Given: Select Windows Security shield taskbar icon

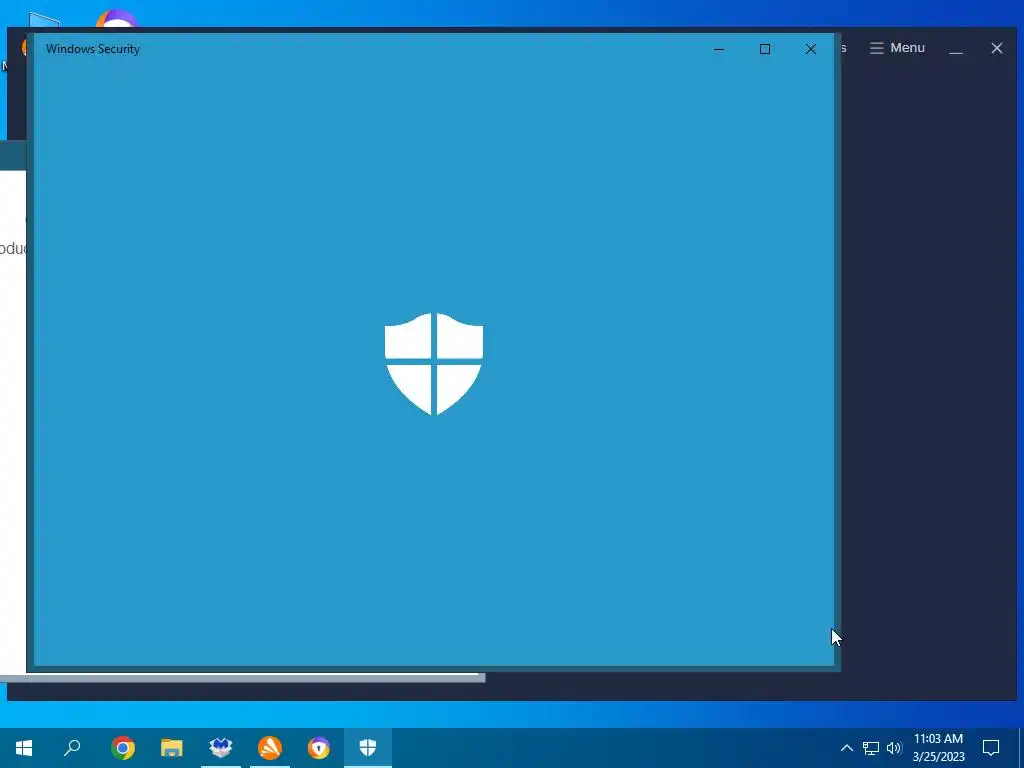Looking at the screenshot, I should coord(368,748).
